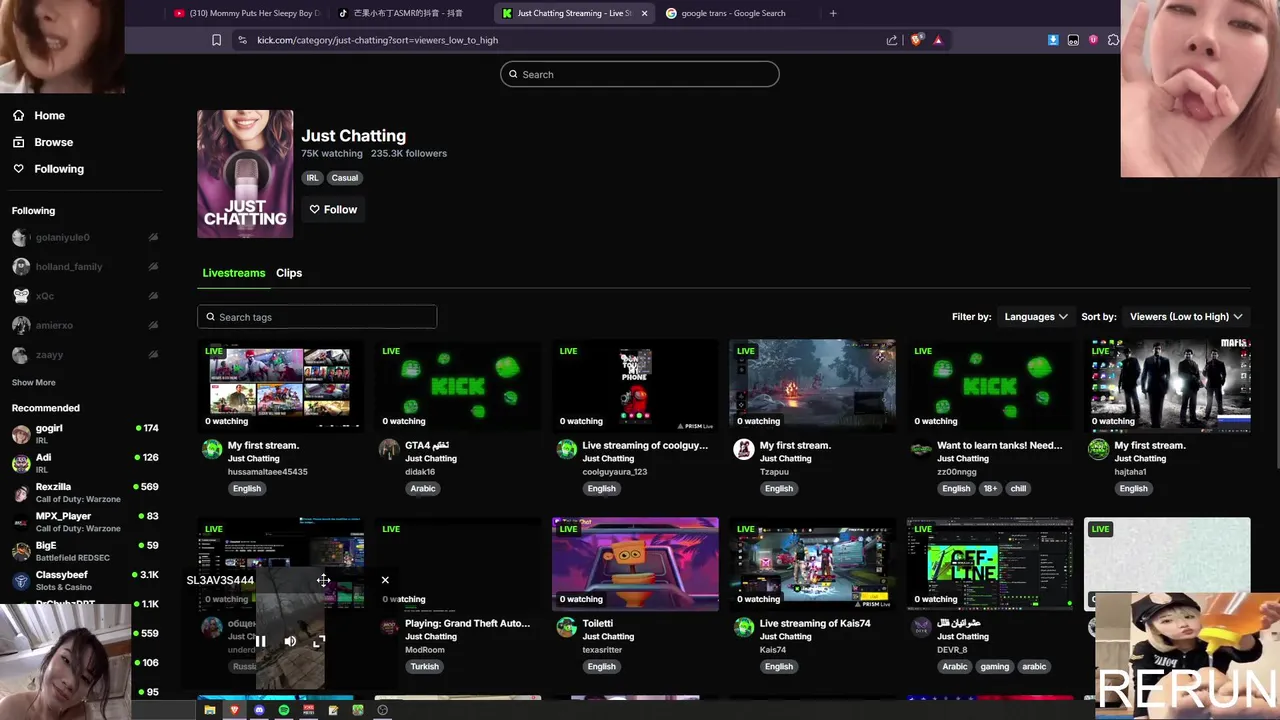Close the Just Chatting Streaming browser tab
Viewport: 1280px width, 720px height.
[644, 13]
